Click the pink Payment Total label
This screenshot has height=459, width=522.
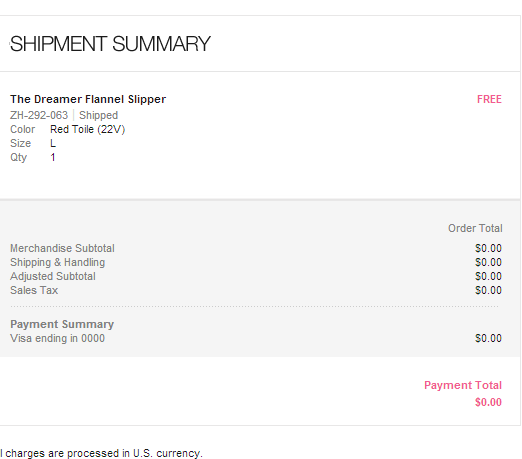(463, 385)
